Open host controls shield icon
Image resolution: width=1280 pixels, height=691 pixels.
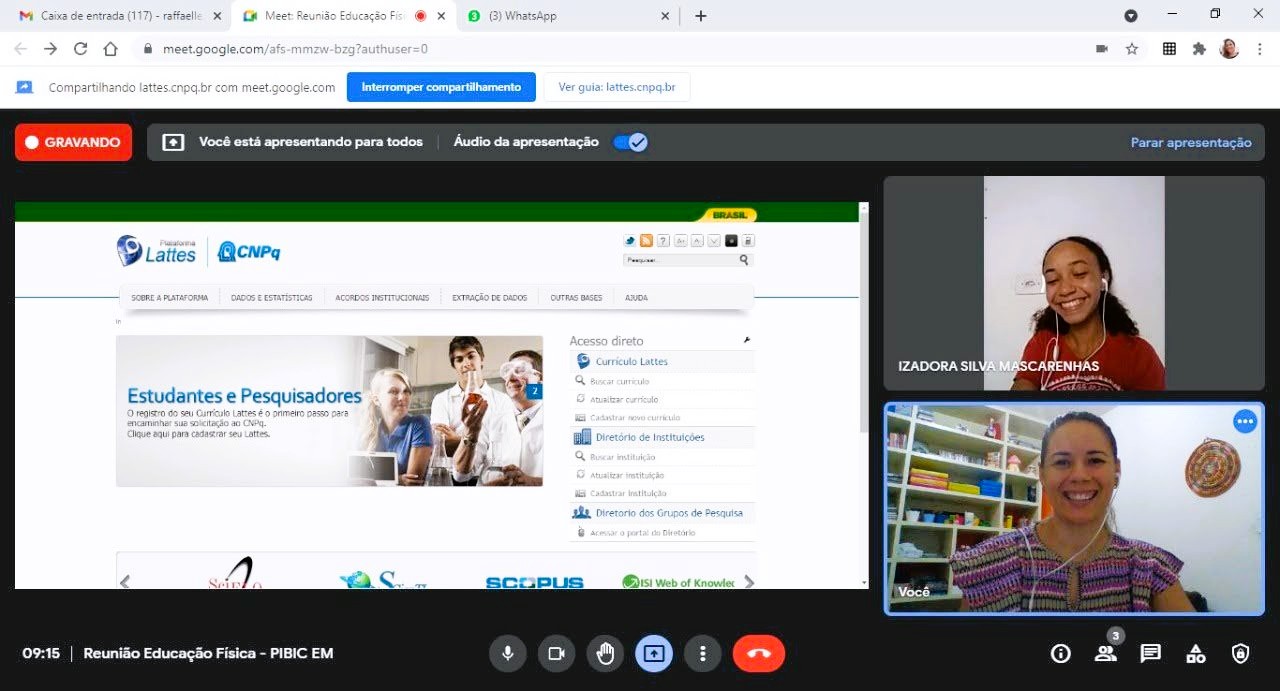click(x=1240, y=653)
